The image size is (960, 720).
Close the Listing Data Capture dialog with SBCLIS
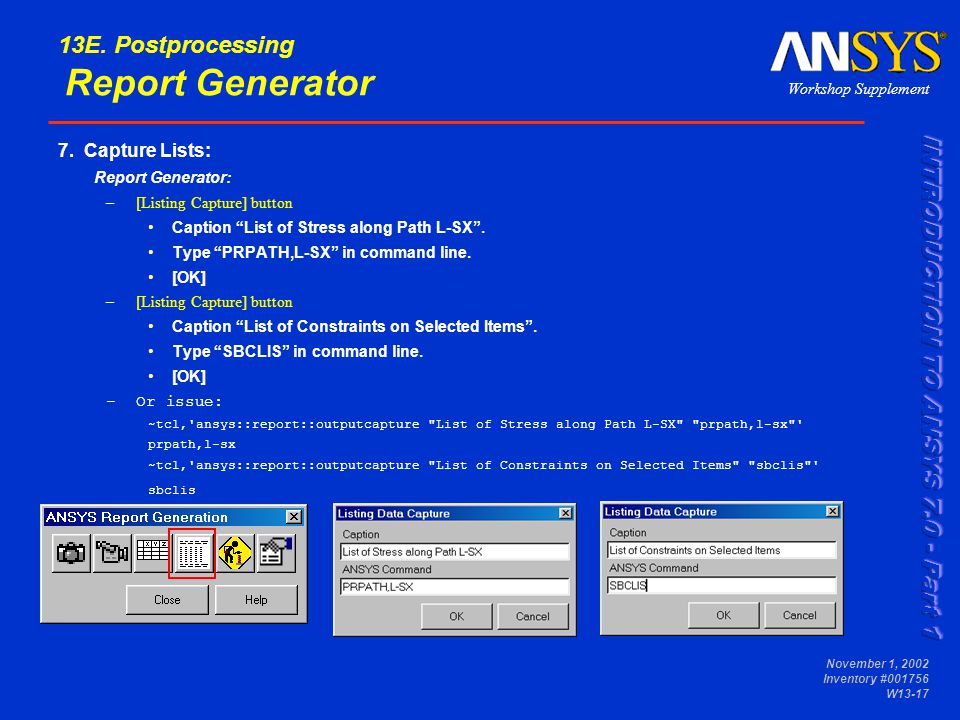pyautogui.click(x=832, y=511)
